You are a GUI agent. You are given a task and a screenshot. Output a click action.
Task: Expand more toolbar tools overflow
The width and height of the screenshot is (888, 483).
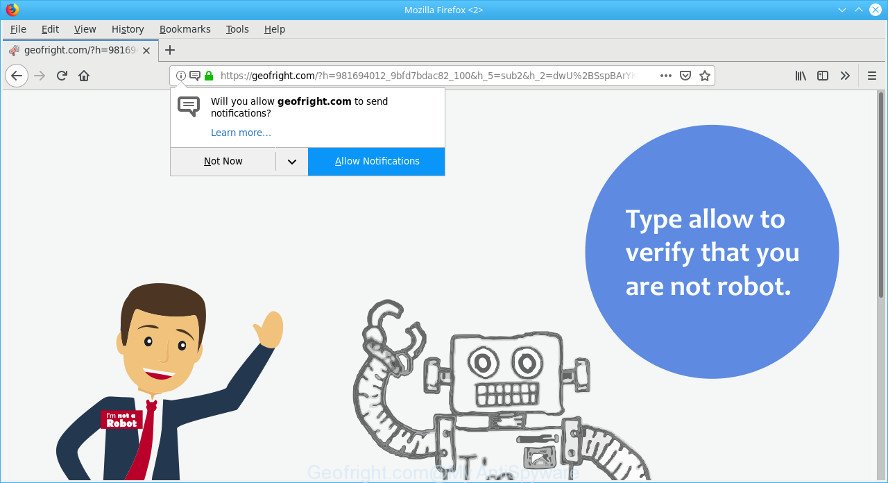845,75
